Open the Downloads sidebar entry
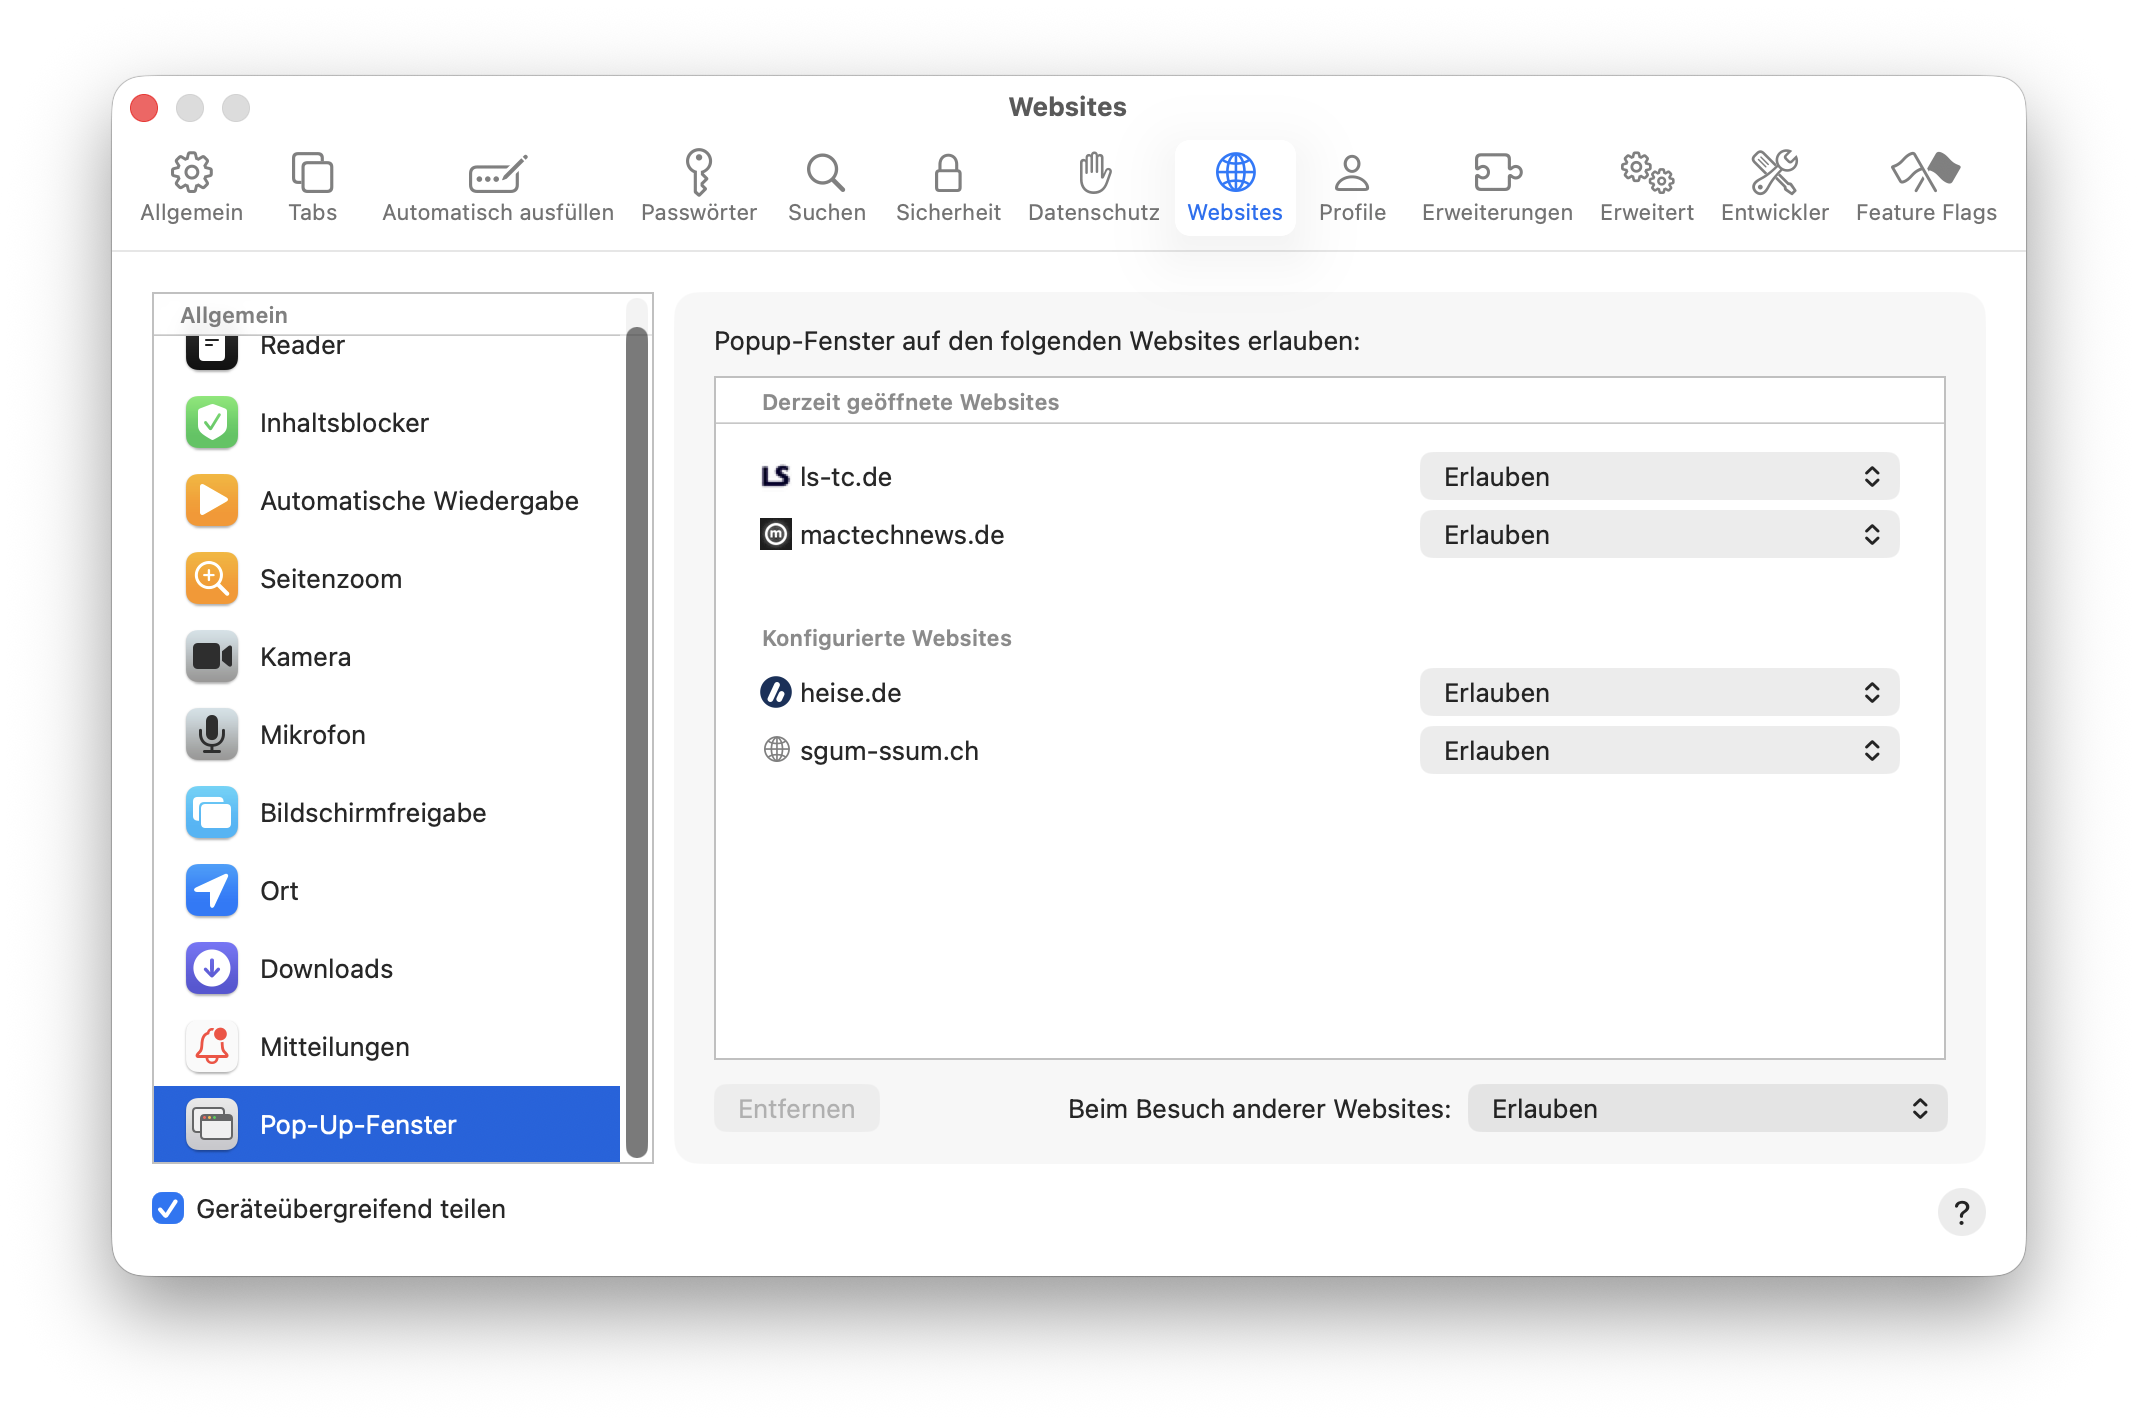2138x1424 pixels. point(325,969)
